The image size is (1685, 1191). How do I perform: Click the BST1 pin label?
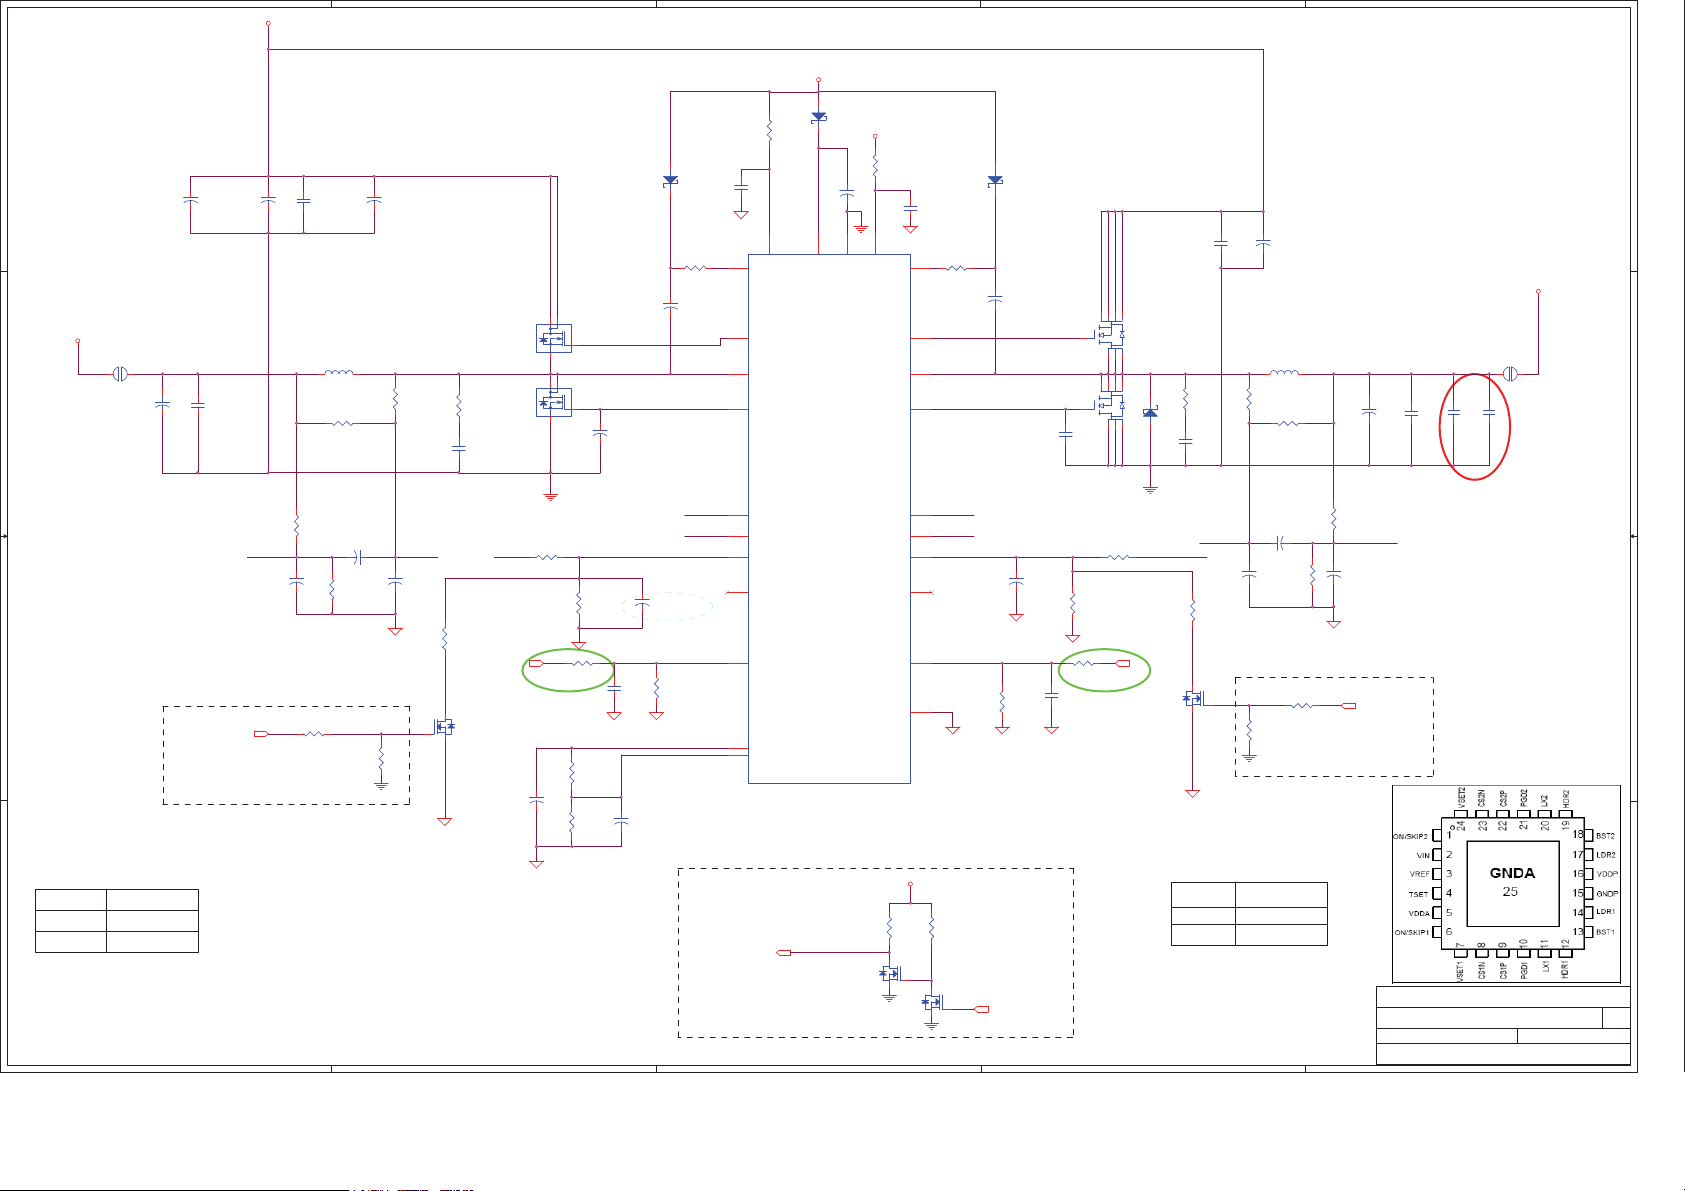(1605, 932)
